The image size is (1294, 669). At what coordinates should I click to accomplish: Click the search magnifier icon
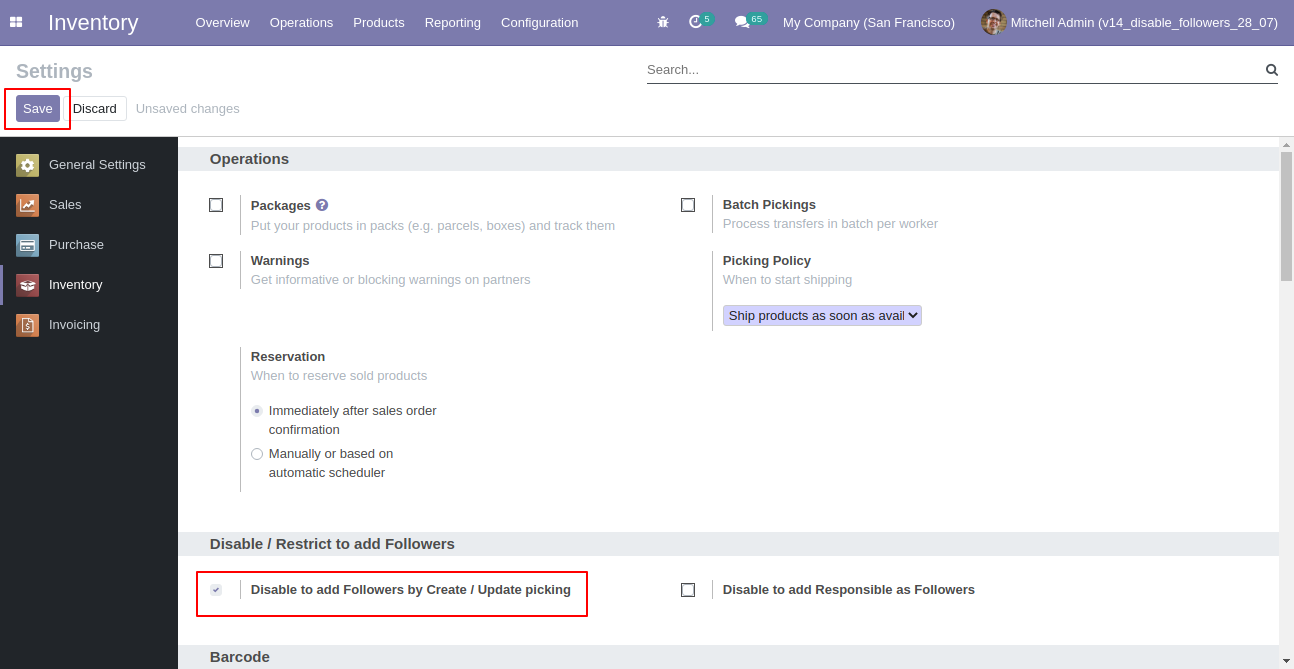[1272, 70]
